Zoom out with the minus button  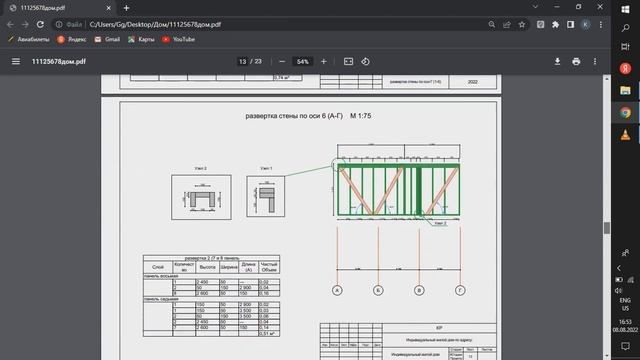[x=282, y=62]
